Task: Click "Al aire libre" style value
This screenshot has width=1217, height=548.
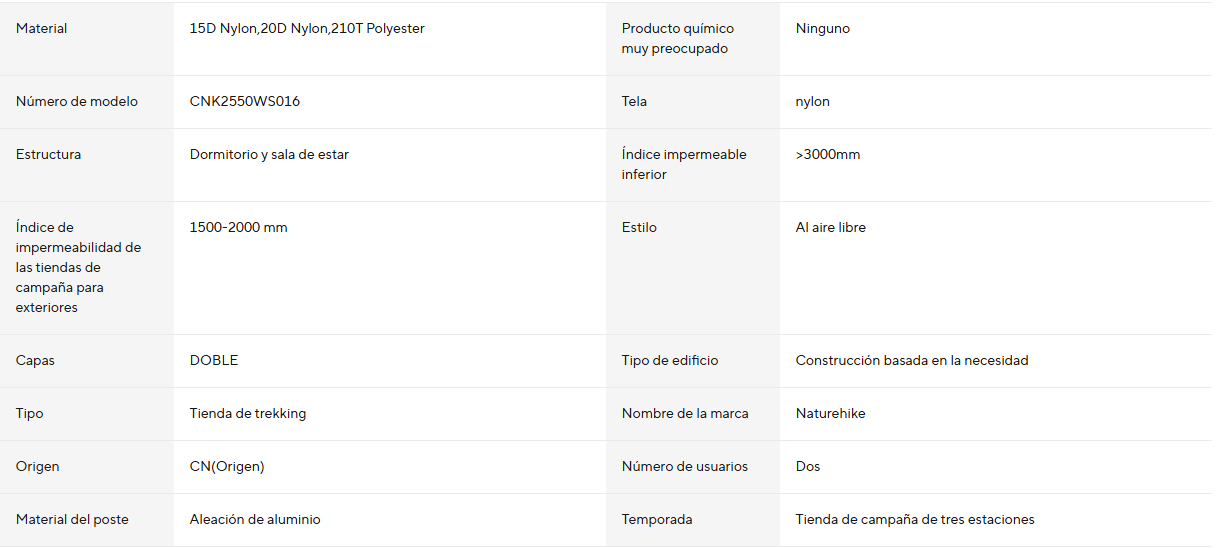Action: click(831, 228)
